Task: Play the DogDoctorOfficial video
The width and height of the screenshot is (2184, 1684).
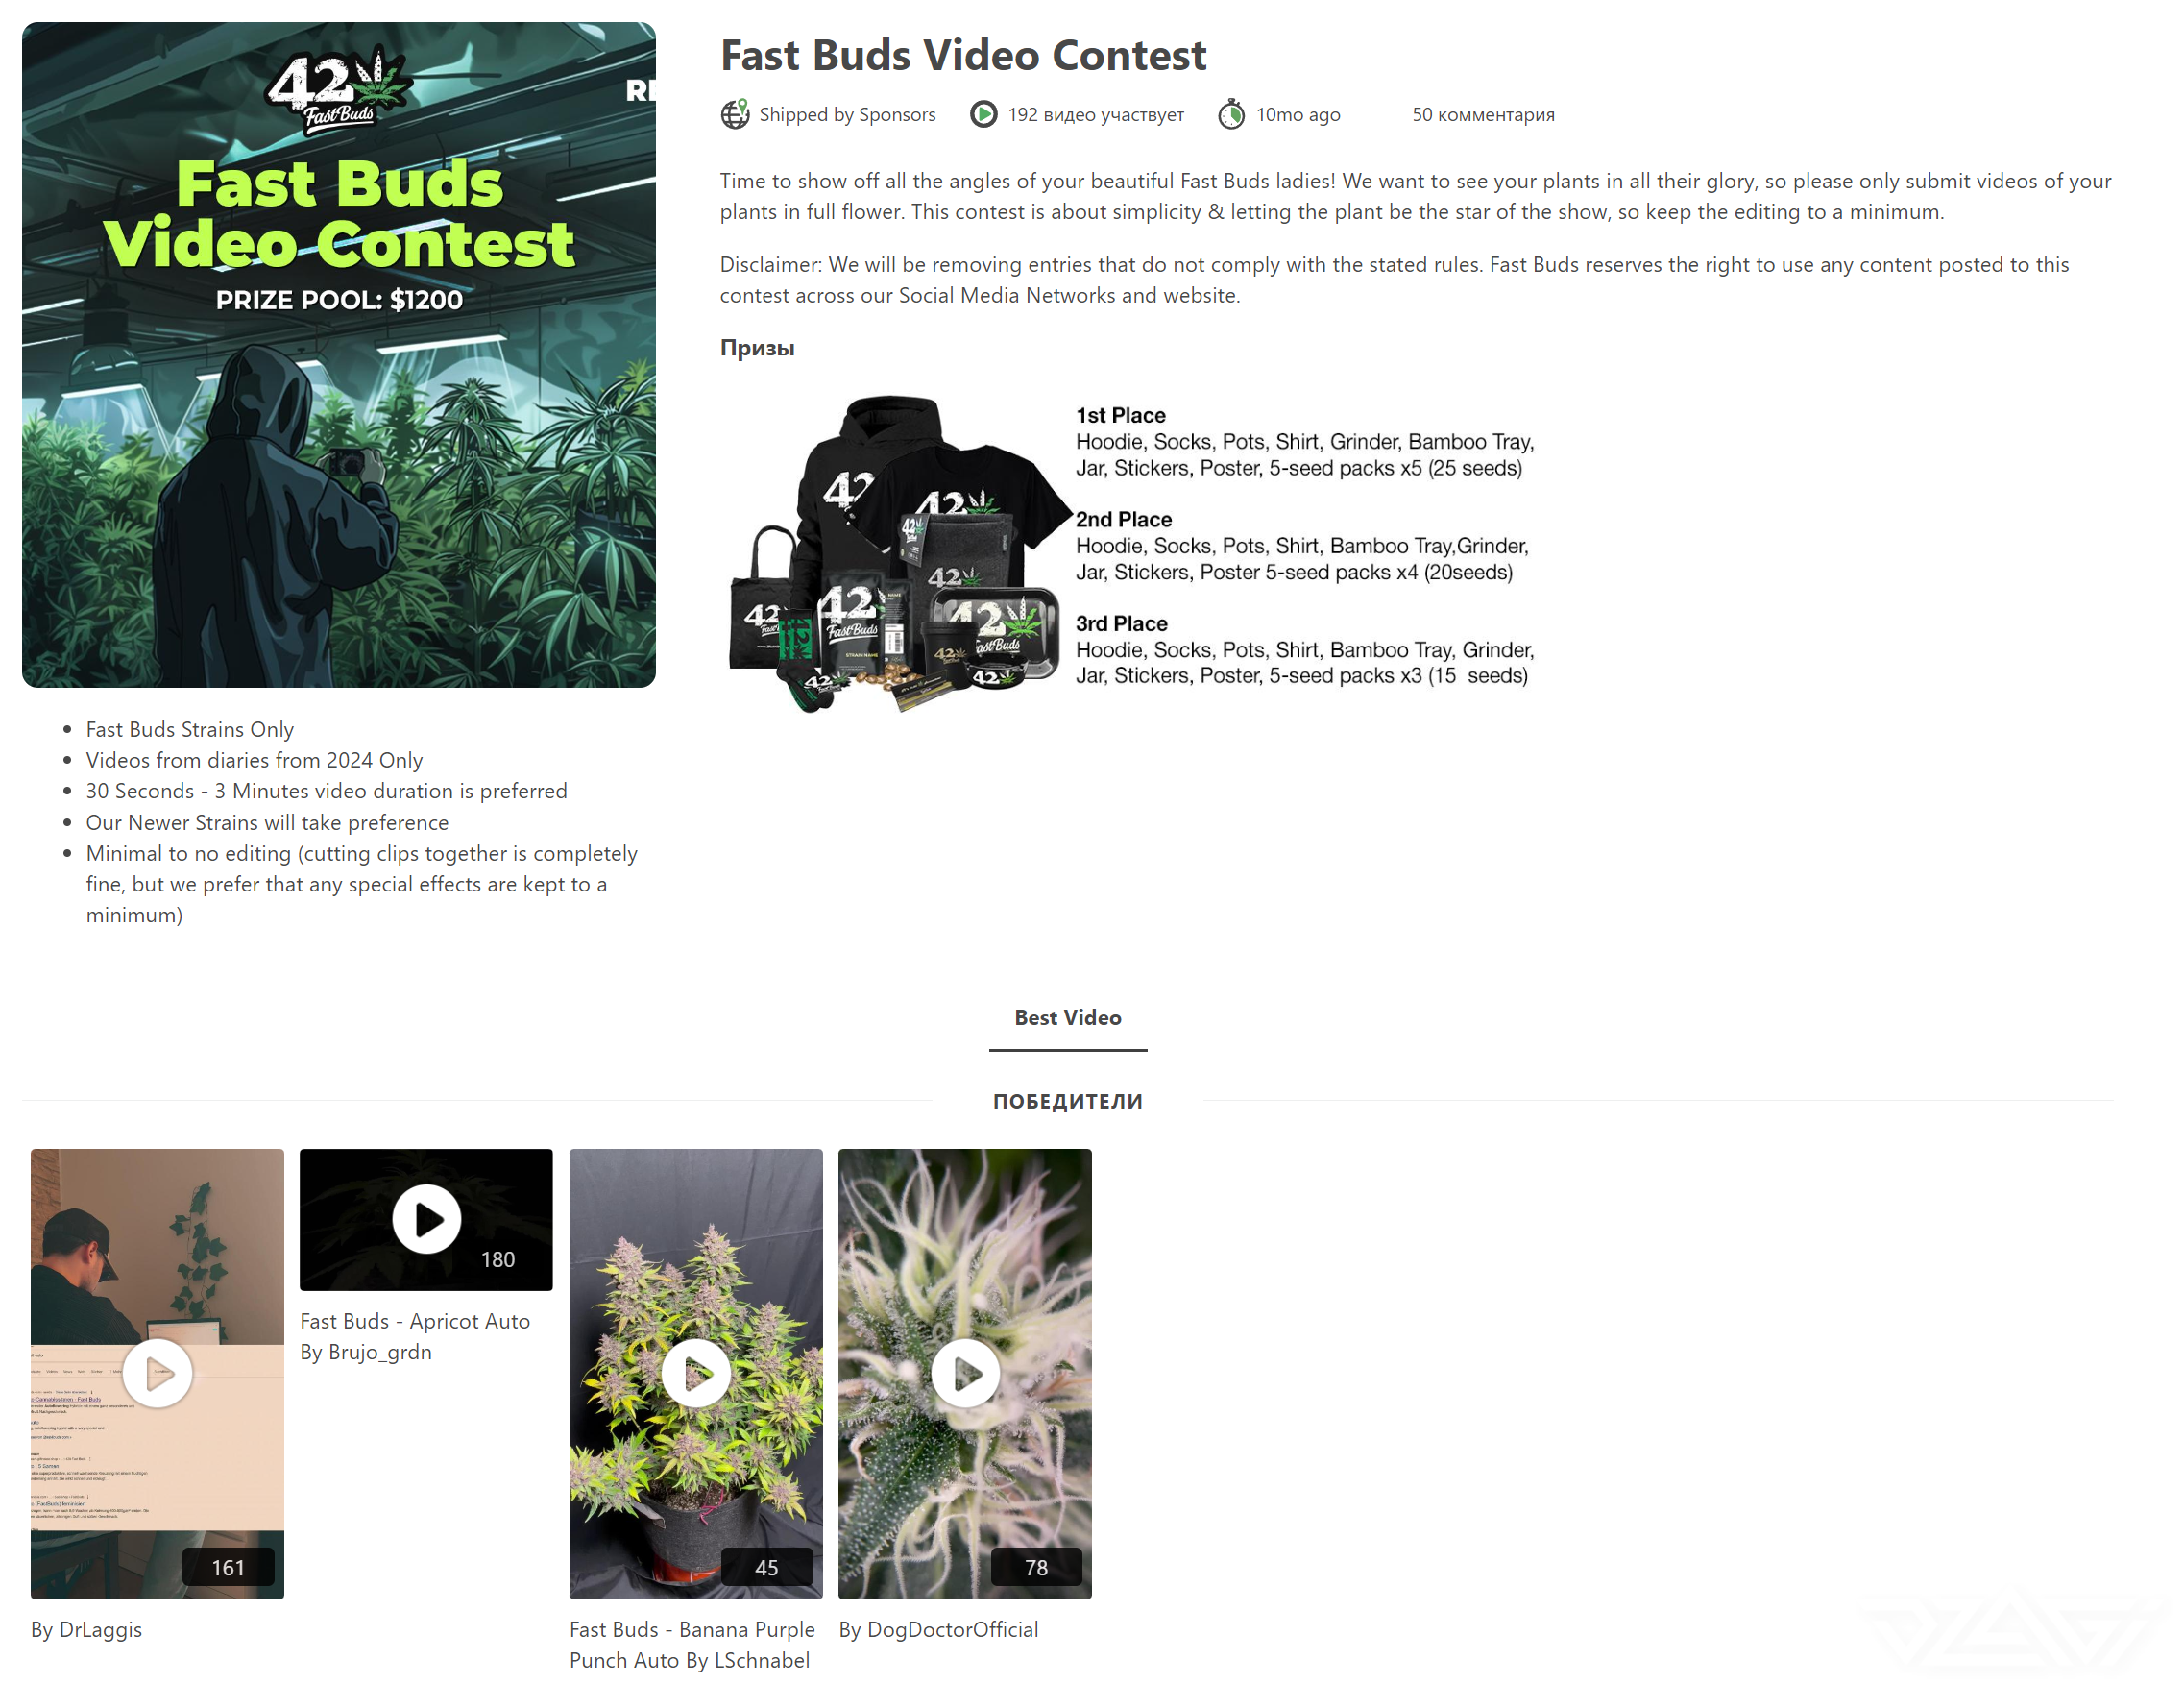Action: [x=965, y=1374]
